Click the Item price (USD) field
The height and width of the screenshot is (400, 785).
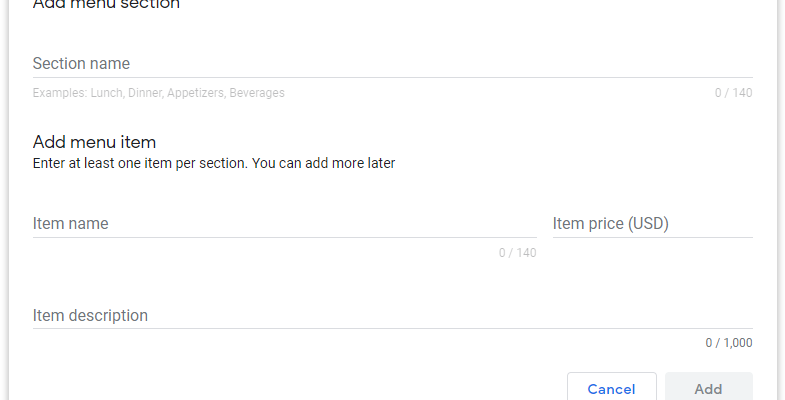(x=652, y=224)
